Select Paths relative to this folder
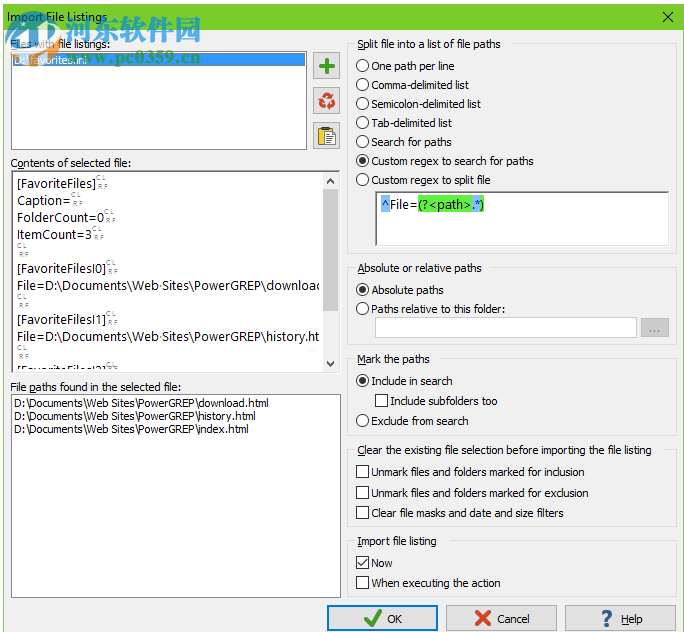684x632 pixels. [431, 309]
